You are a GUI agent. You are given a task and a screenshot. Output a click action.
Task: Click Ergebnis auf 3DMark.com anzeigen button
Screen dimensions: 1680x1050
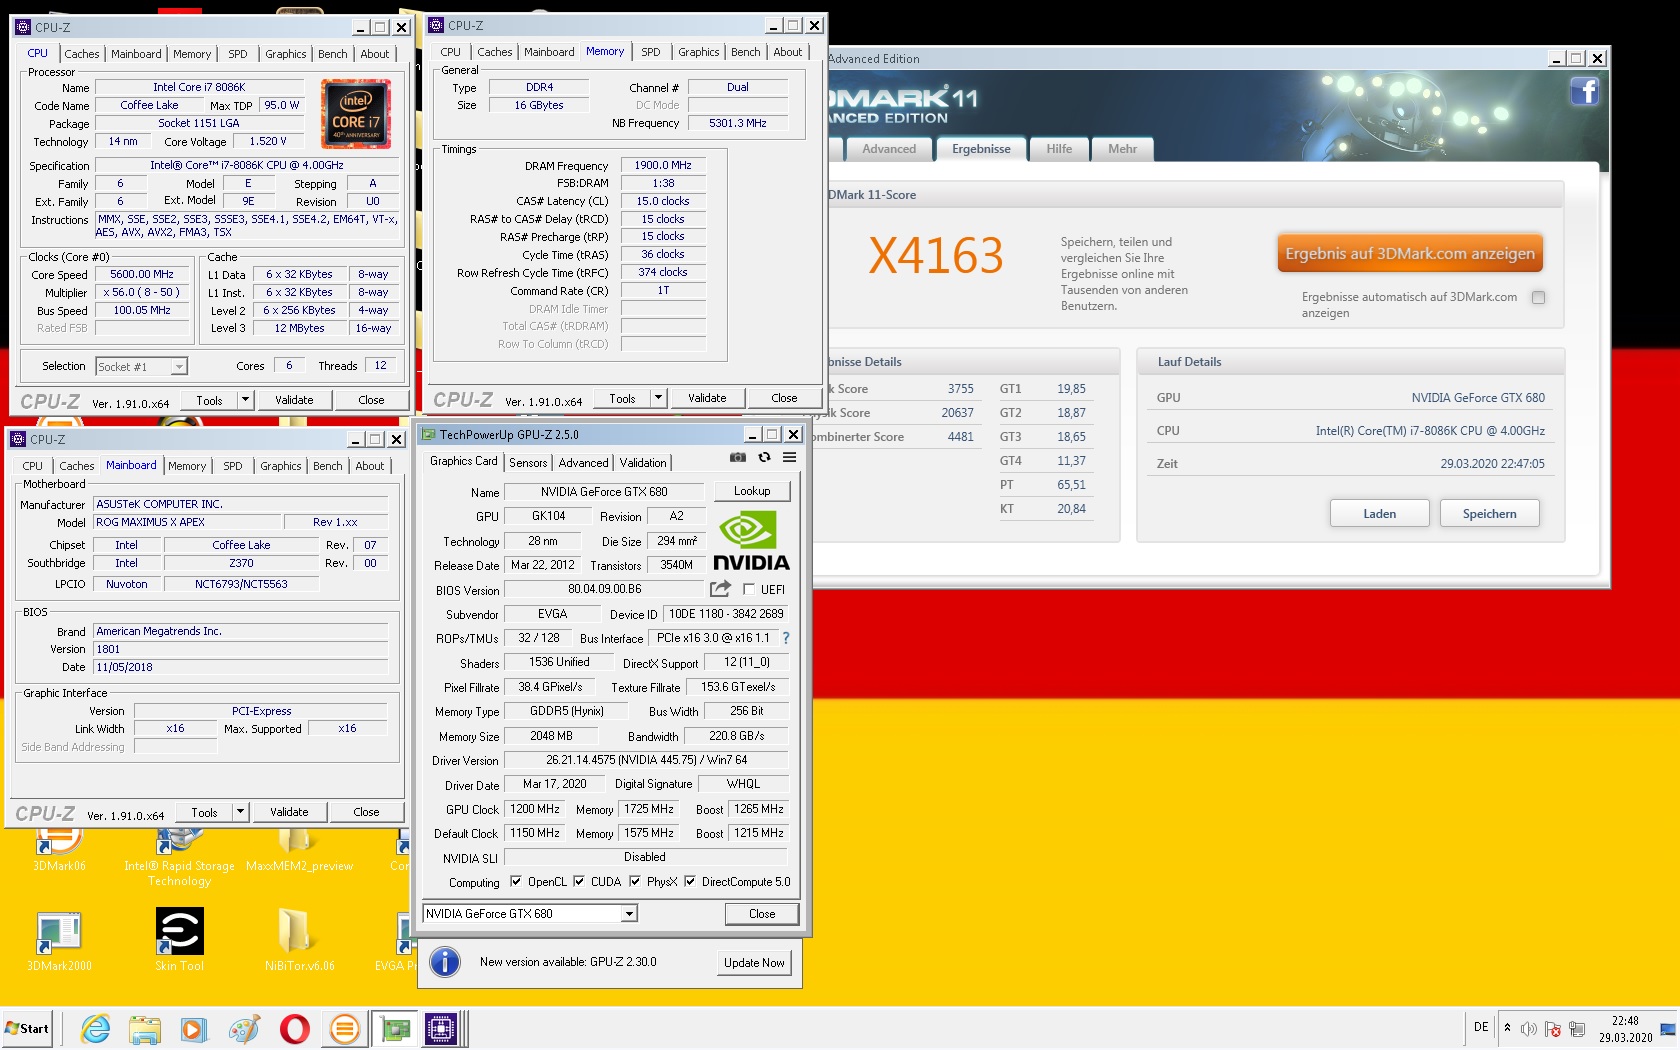(1410, 253)
